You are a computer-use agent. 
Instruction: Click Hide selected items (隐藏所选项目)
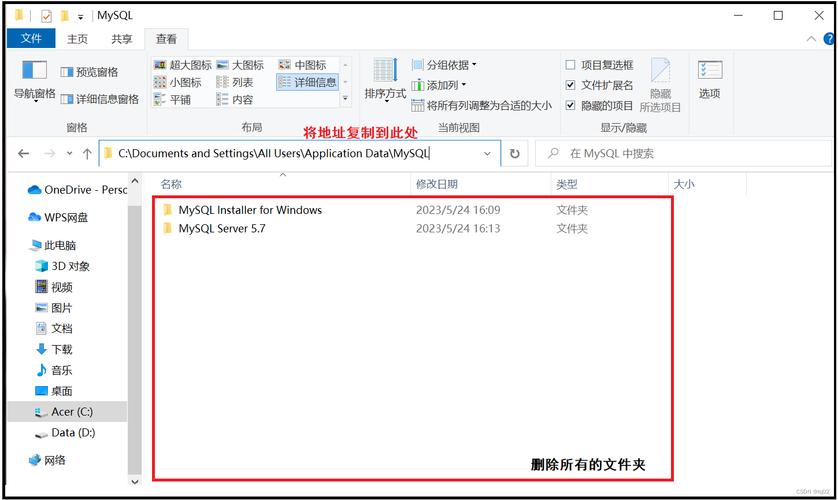660,85
